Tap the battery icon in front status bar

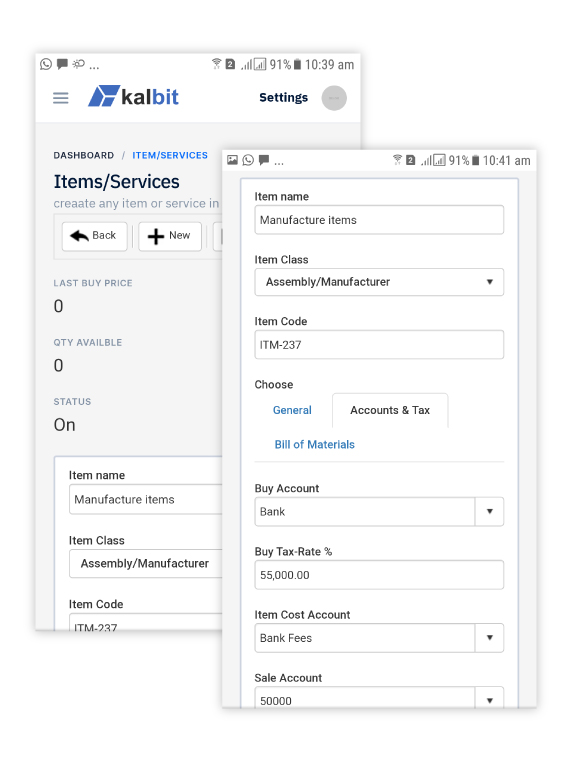pyautogui.click(x=476, y=160)
